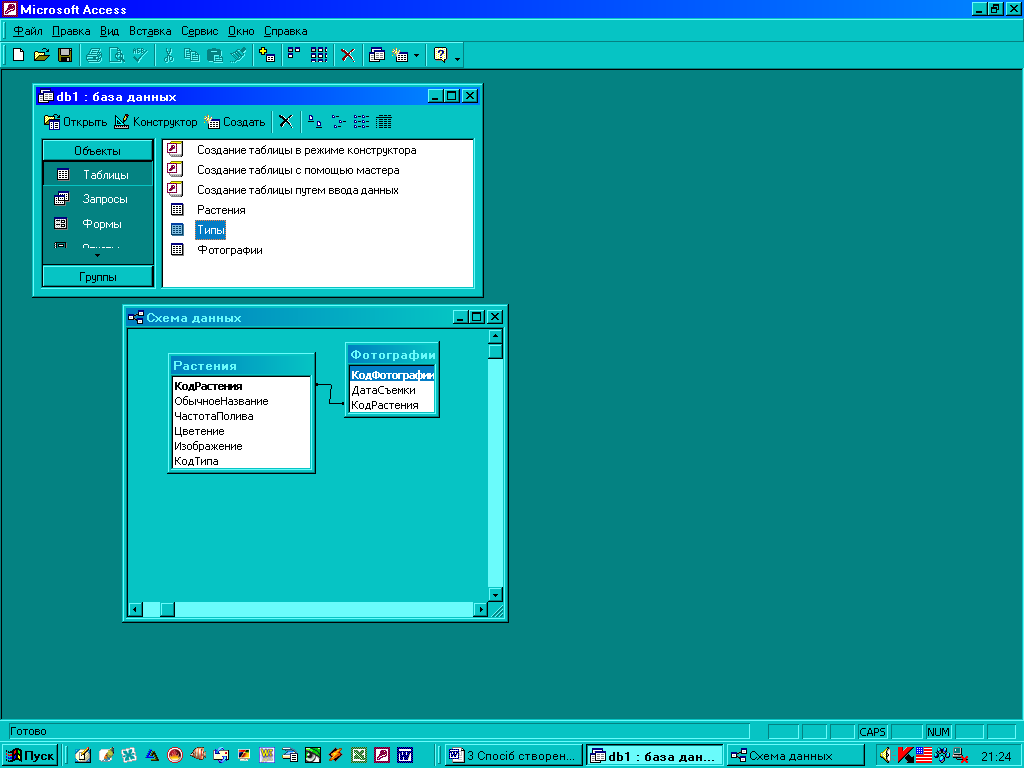Click the Show Table (add table) icon
The height and width of the screenshot is (768, 1024).
(266, 55)
